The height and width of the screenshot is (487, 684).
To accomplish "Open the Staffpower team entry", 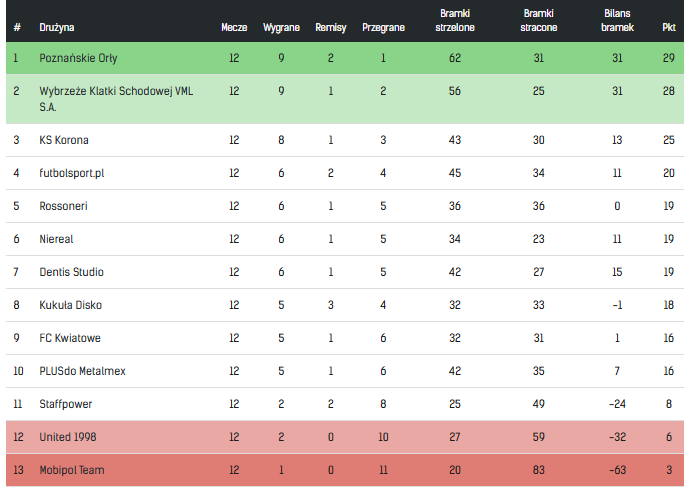I will (x=65, y=404).
